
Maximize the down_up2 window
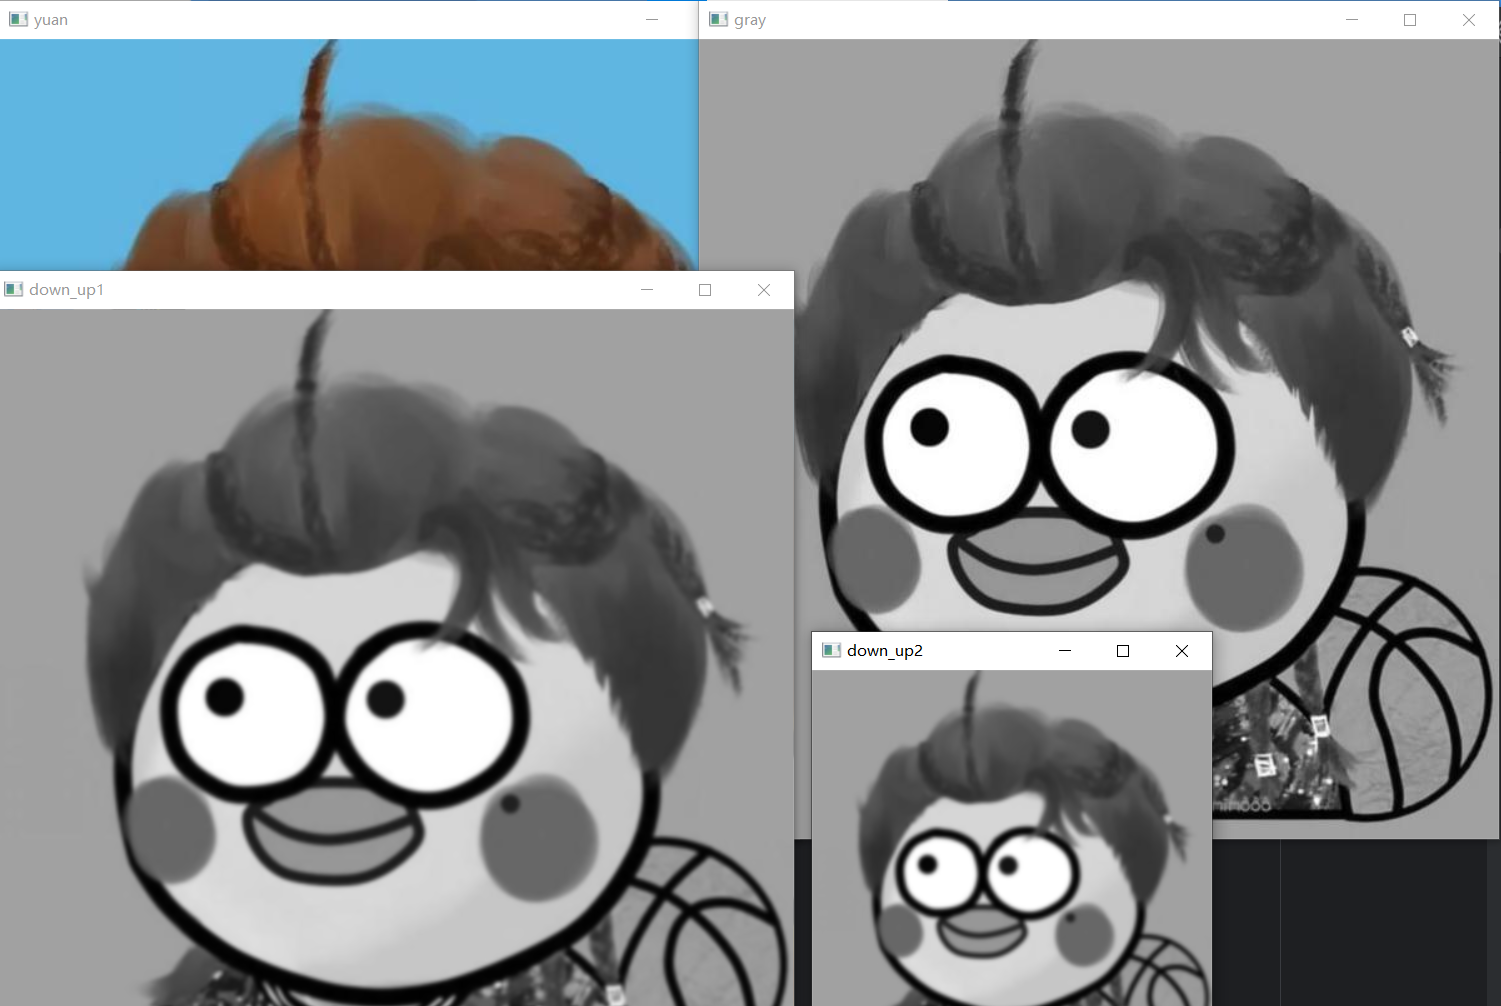[x=1123, y=651]
